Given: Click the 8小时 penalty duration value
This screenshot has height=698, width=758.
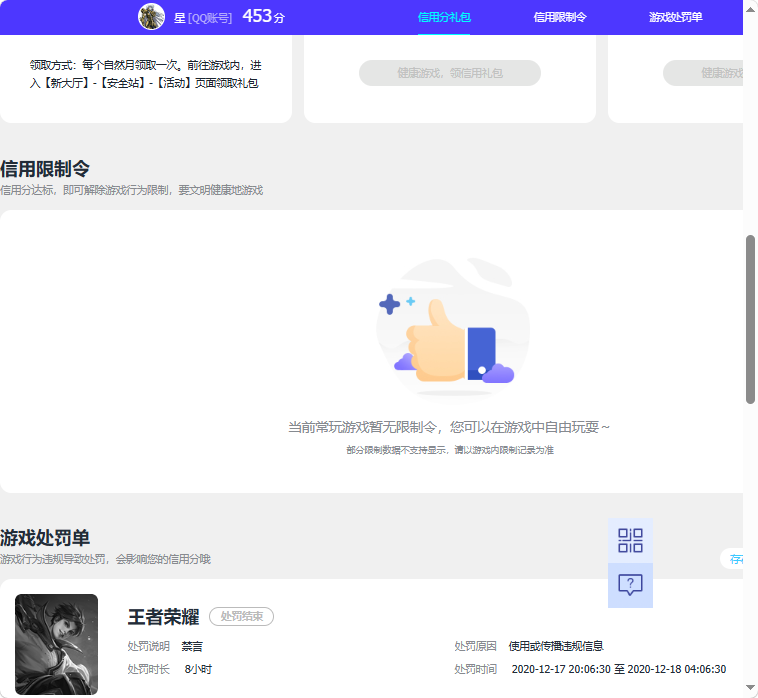Looking at the screenshot, I should (x=198, y=669).
